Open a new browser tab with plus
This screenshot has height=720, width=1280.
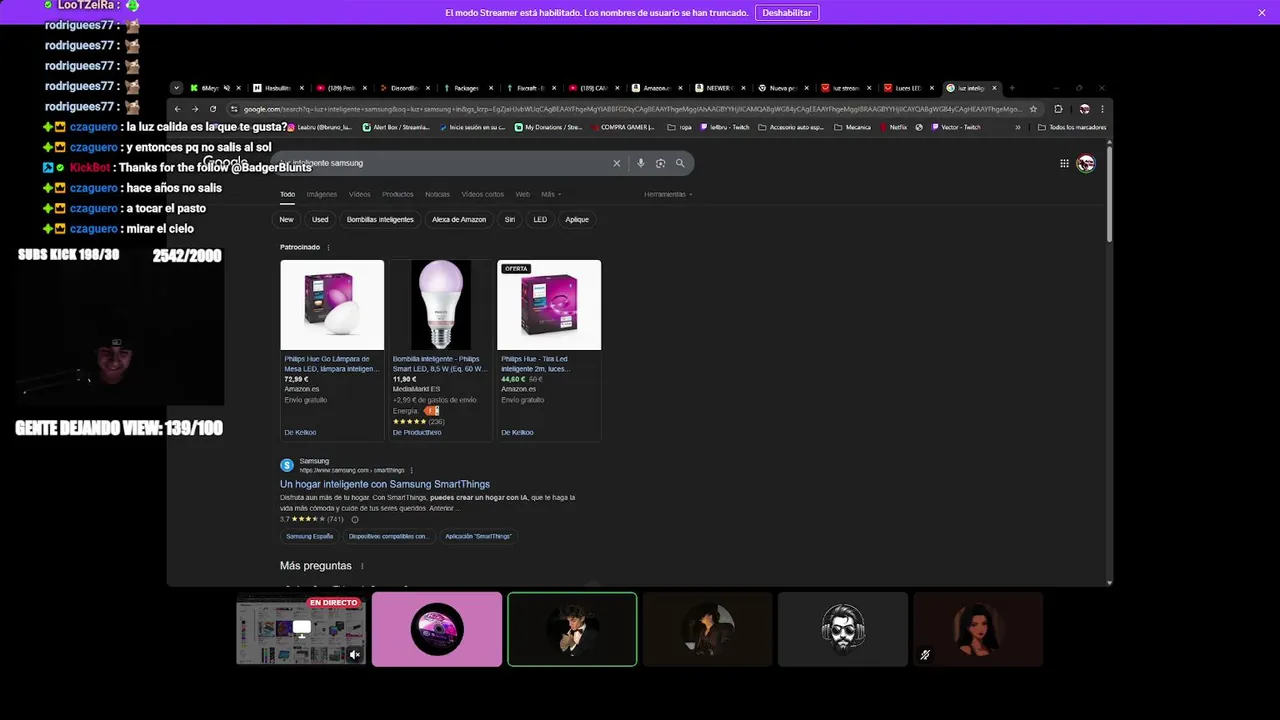[x=1011, y=88]
